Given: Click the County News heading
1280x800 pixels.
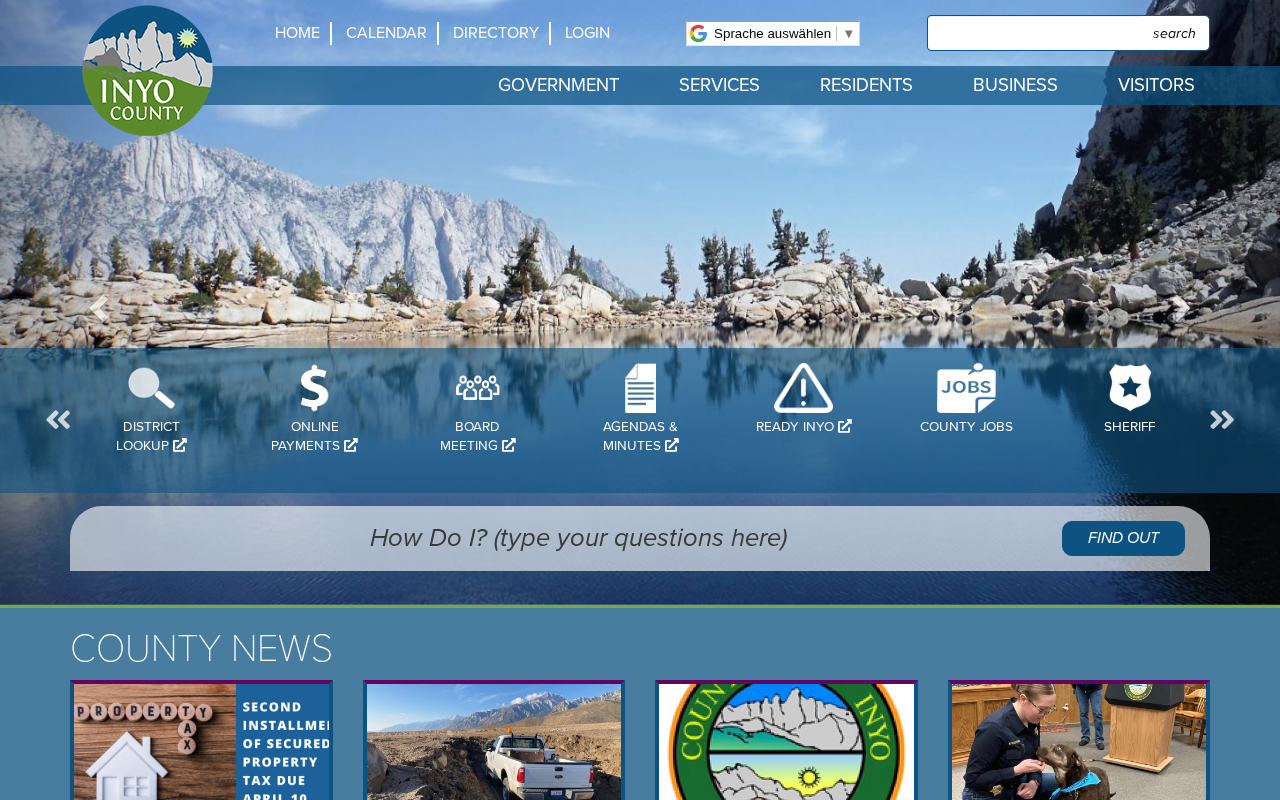Looking at the screenshot, I should (201, 649).
